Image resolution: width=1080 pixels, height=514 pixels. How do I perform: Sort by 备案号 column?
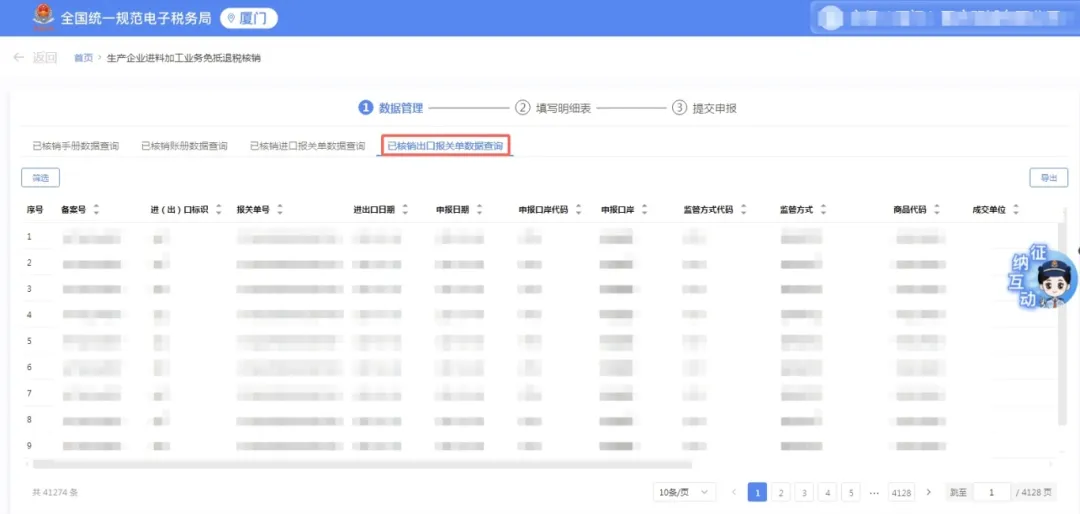click(96, 210)
